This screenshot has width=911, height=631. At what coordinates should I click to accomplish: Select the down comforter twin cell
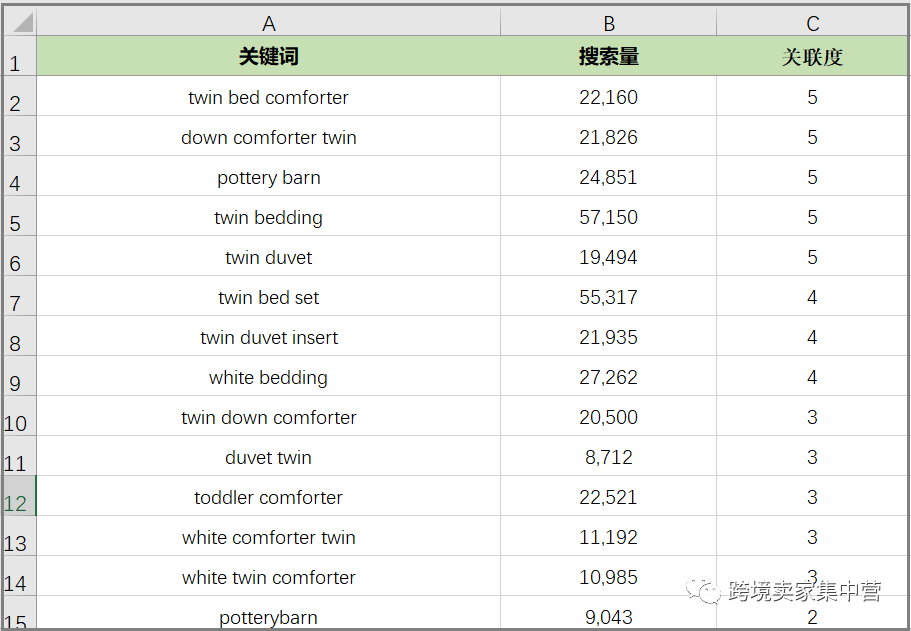pyautogui.click(x=268, y=137)
